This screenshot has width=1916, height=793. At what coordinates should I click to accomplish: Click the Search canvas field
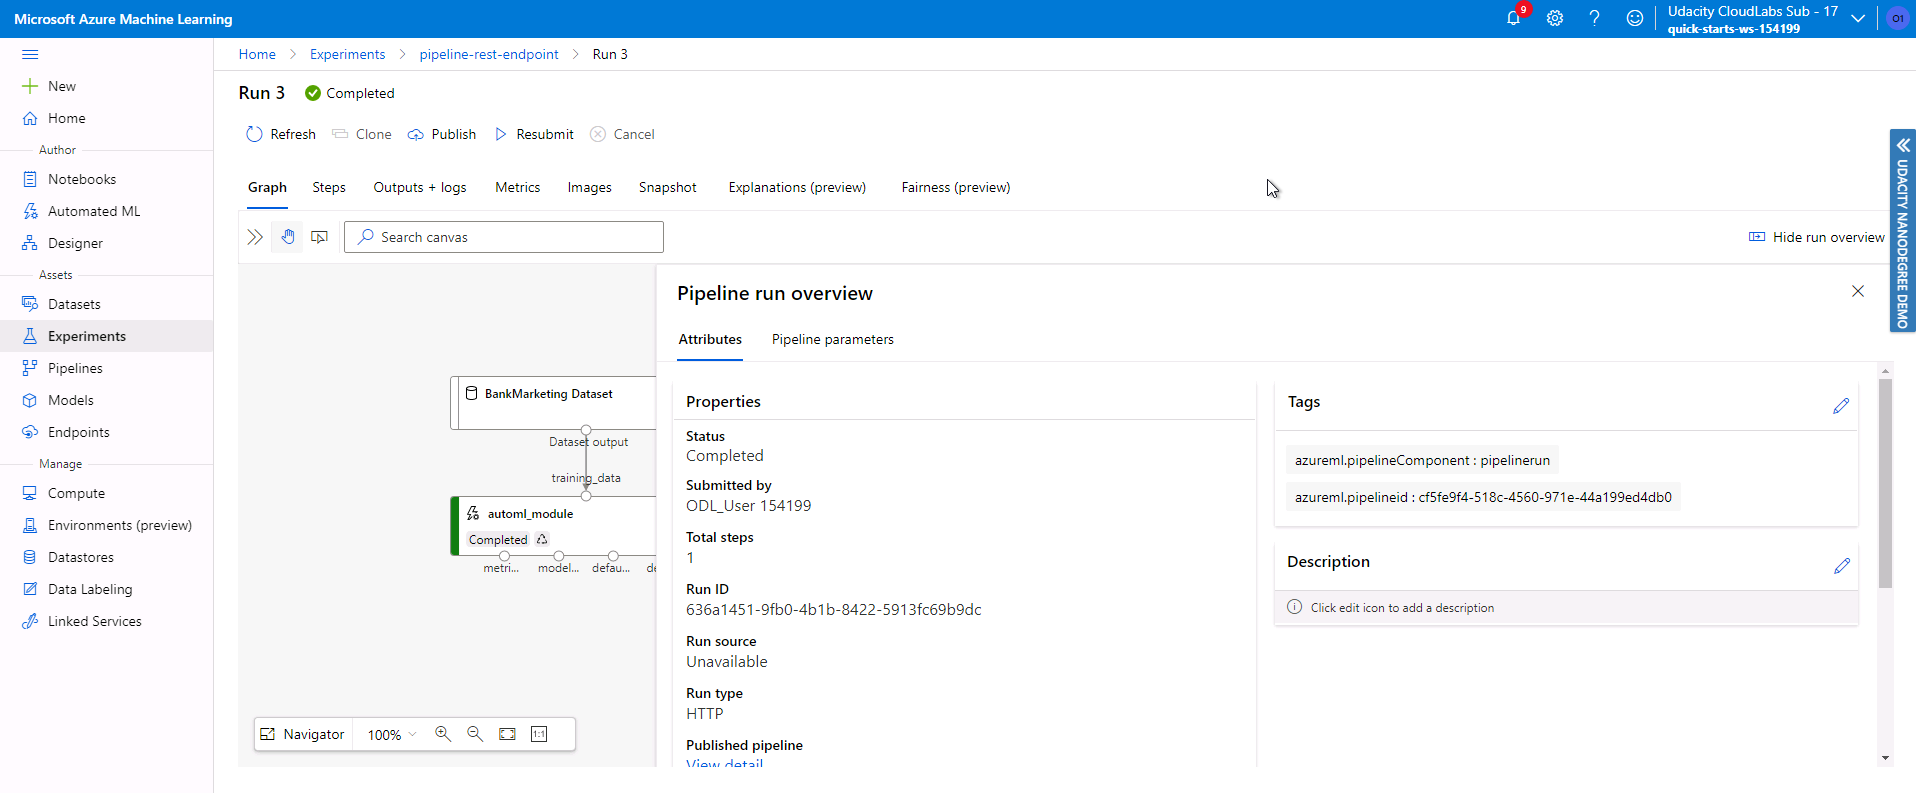click(504, 237)
